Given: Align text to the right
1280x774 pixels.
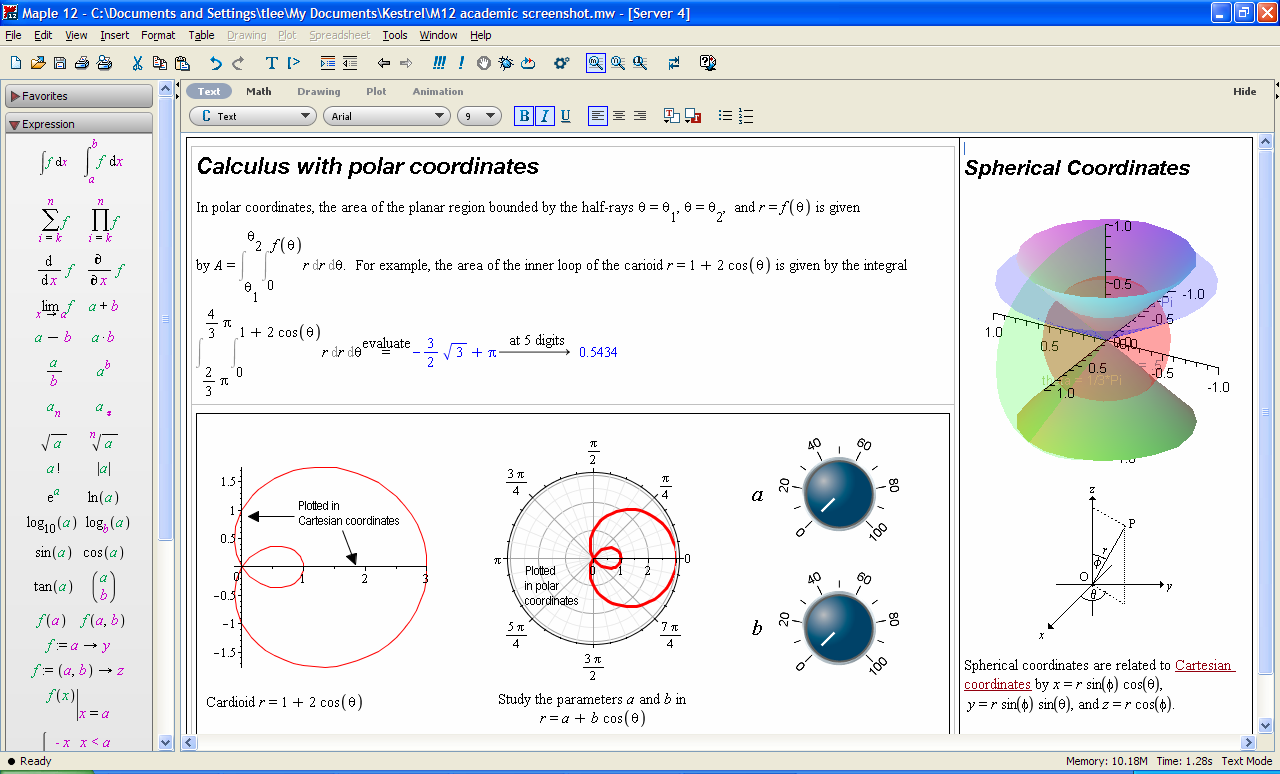Looking at the screenshot, I should coord(640,116).
